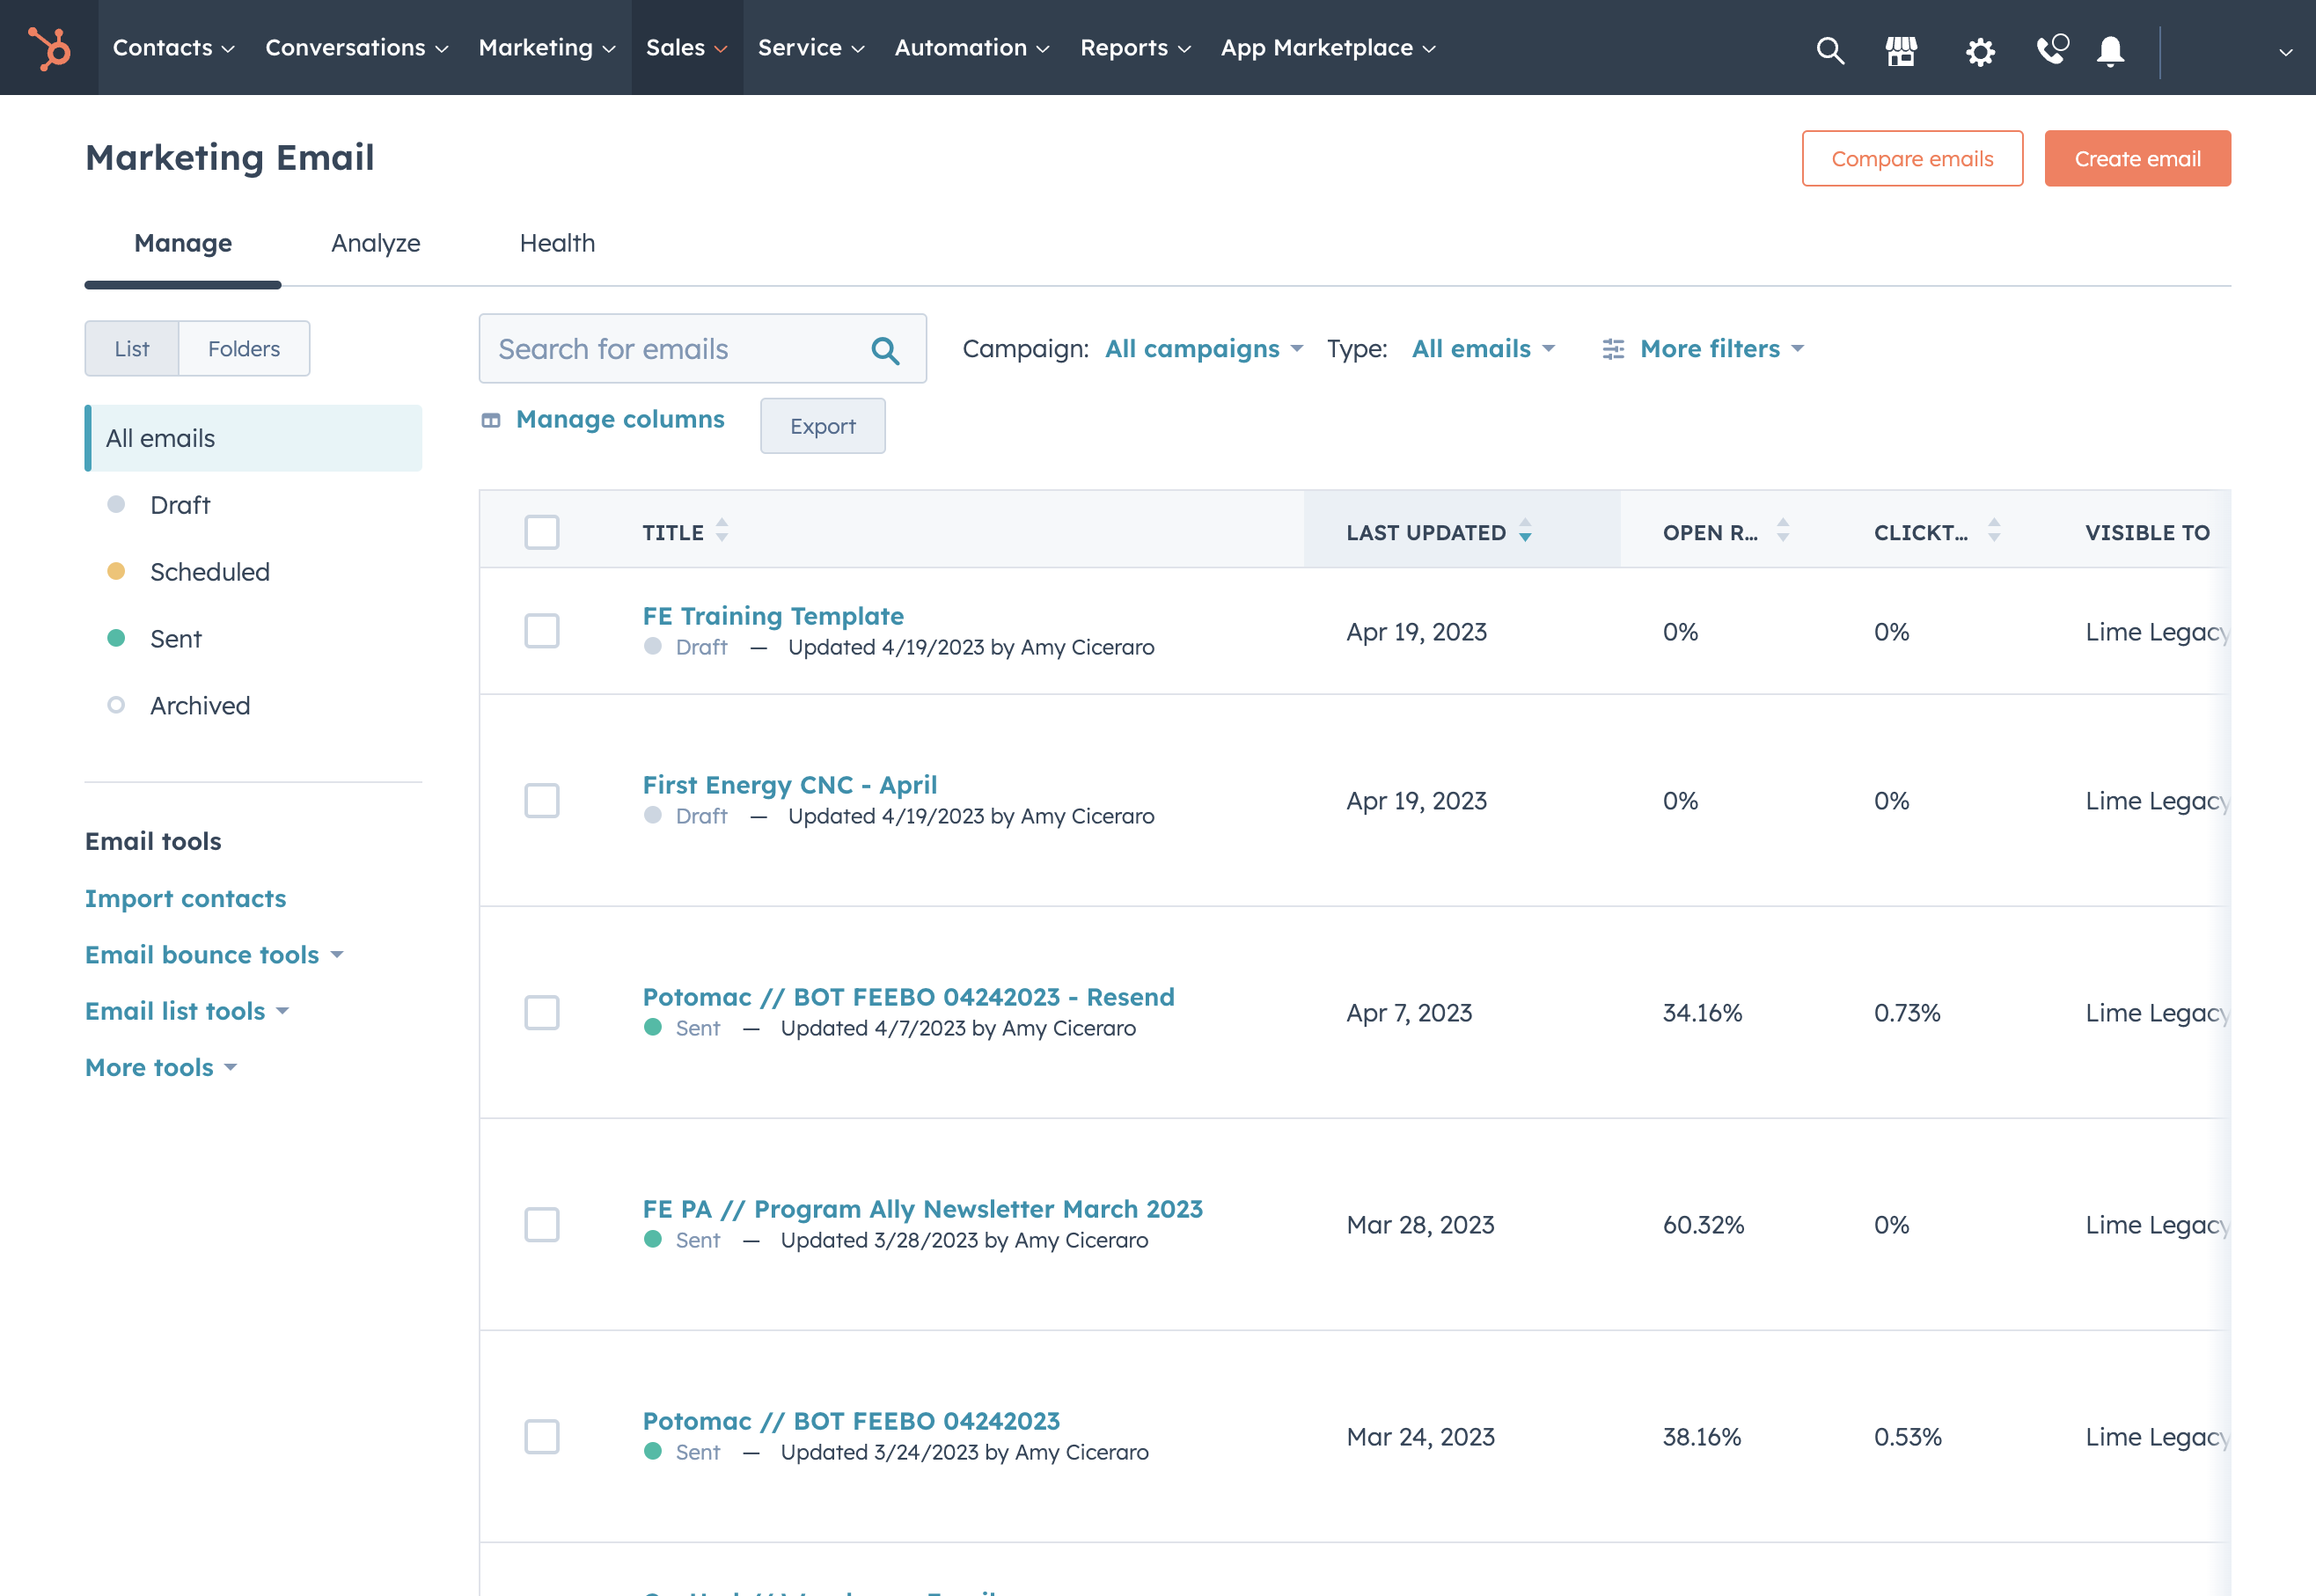Click the Export button
This screenshot has height=1596, width=2316.
[822, 426]
